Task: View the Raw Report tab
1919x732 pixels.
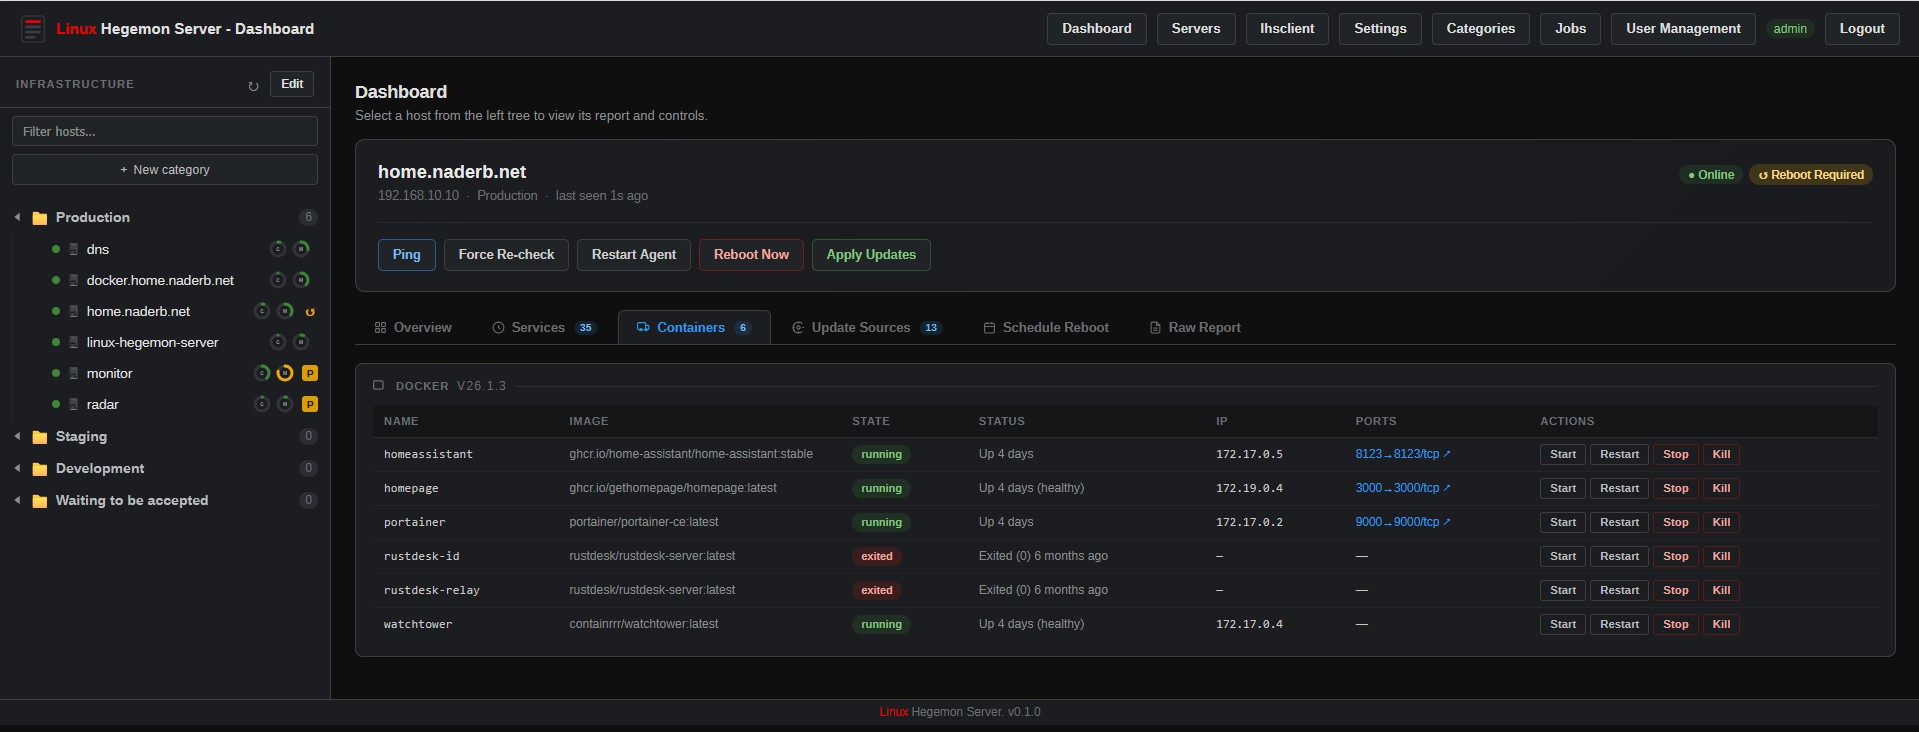Action: pyautogui.click(x=1195, y=327)
